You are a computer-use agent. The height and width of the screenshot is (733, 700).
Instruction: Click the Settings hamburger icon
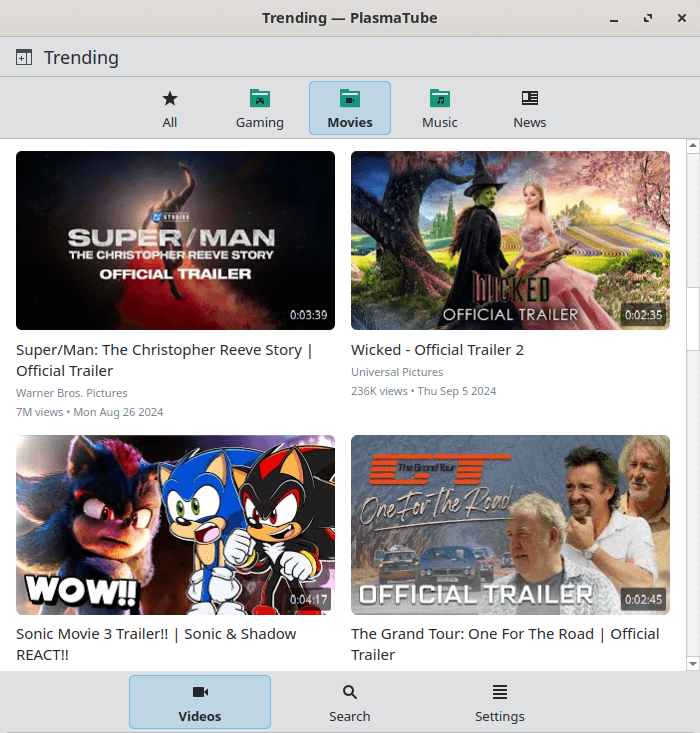coord(500,692)
